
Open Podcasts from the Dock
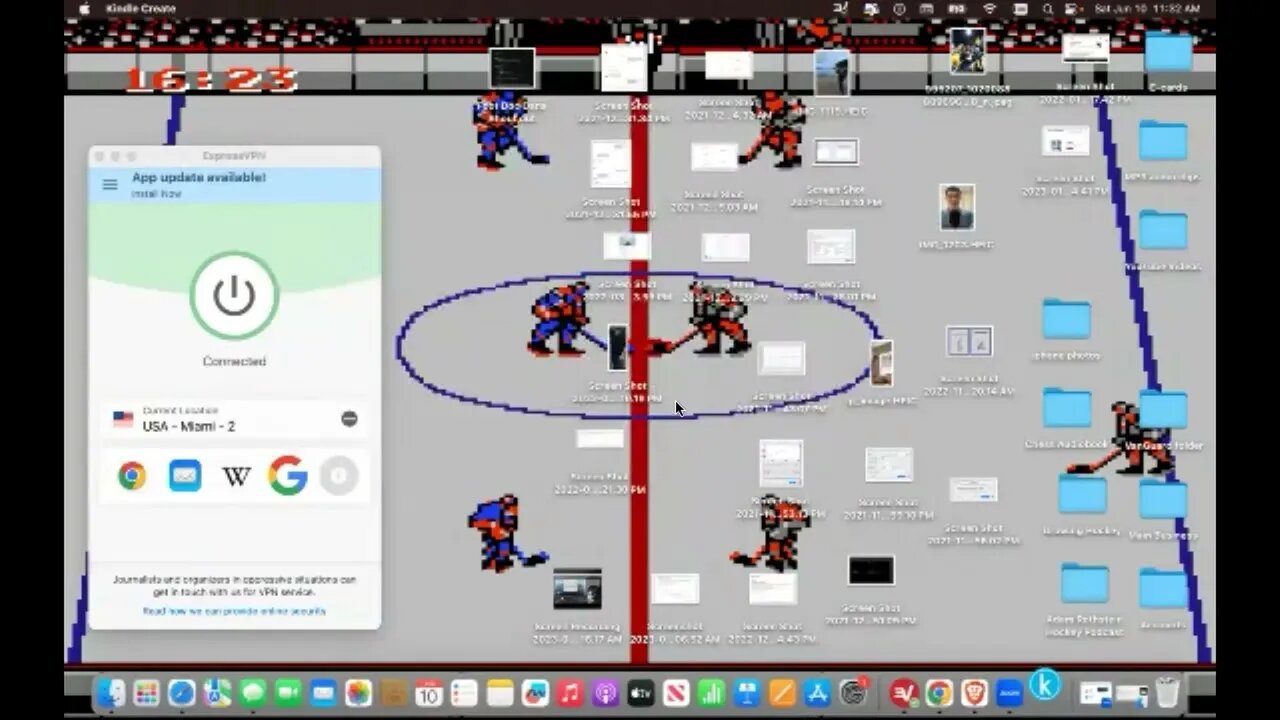(606, 693)
